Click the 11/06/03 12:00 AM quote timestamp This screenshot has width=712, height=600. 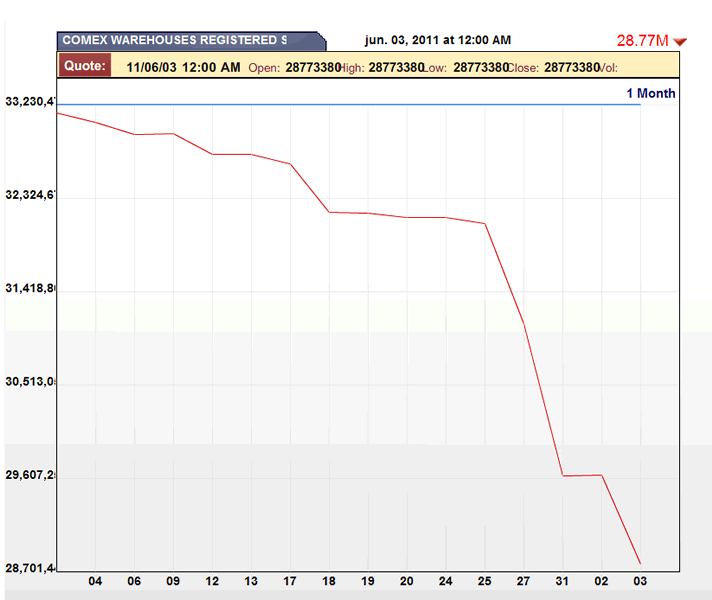click(184, 67)
